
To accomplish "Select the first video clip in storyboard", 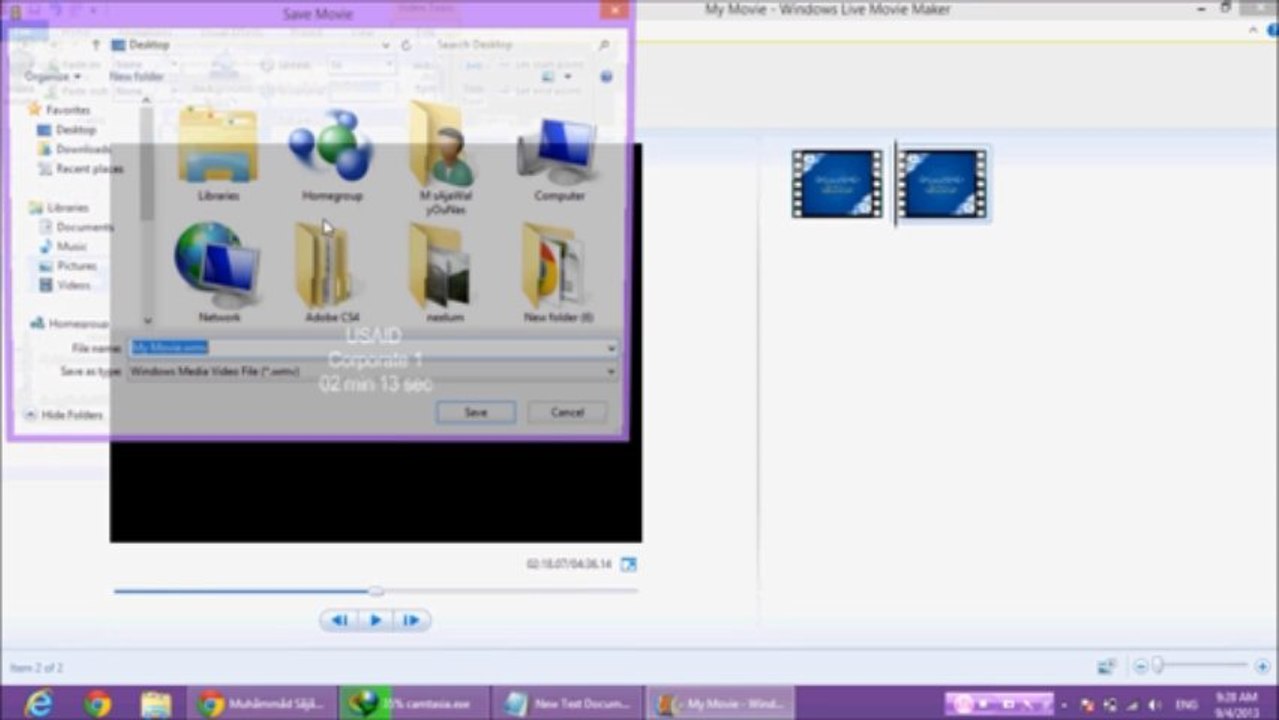I will click(x=837, y=183).
